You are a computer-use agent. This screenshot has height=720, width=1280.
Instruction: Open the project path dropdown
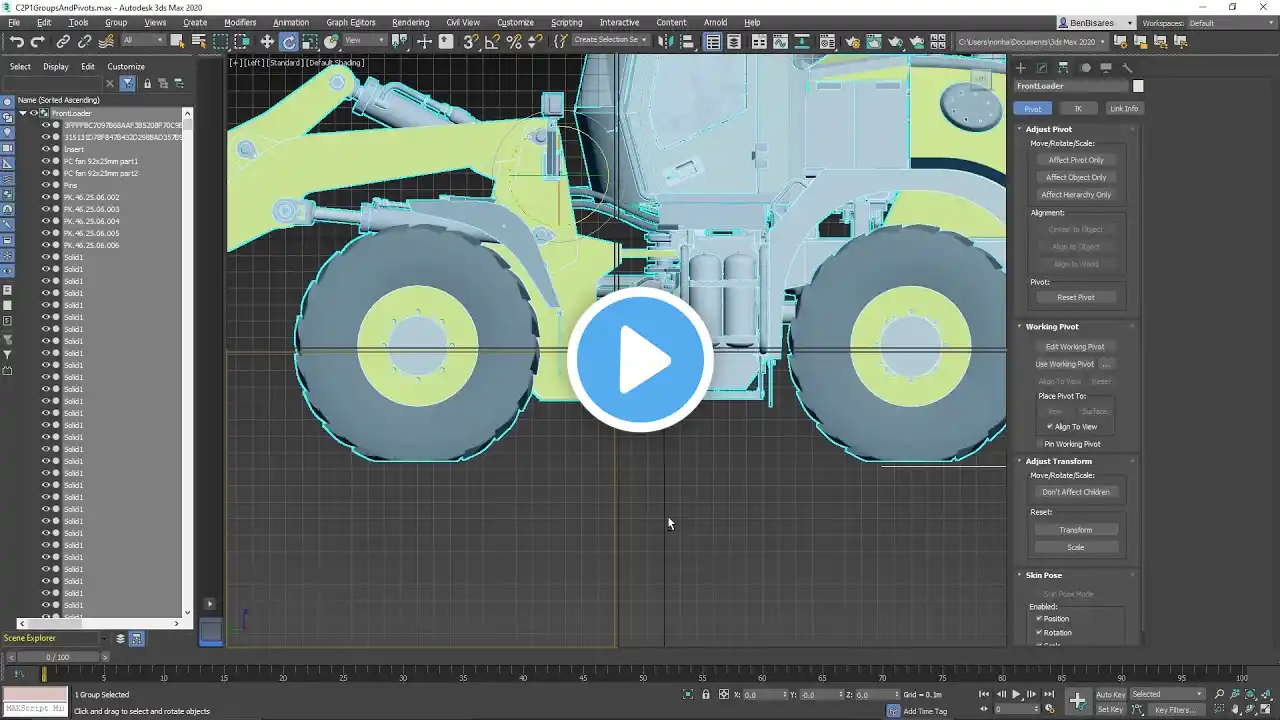[x=1032, y=42]
